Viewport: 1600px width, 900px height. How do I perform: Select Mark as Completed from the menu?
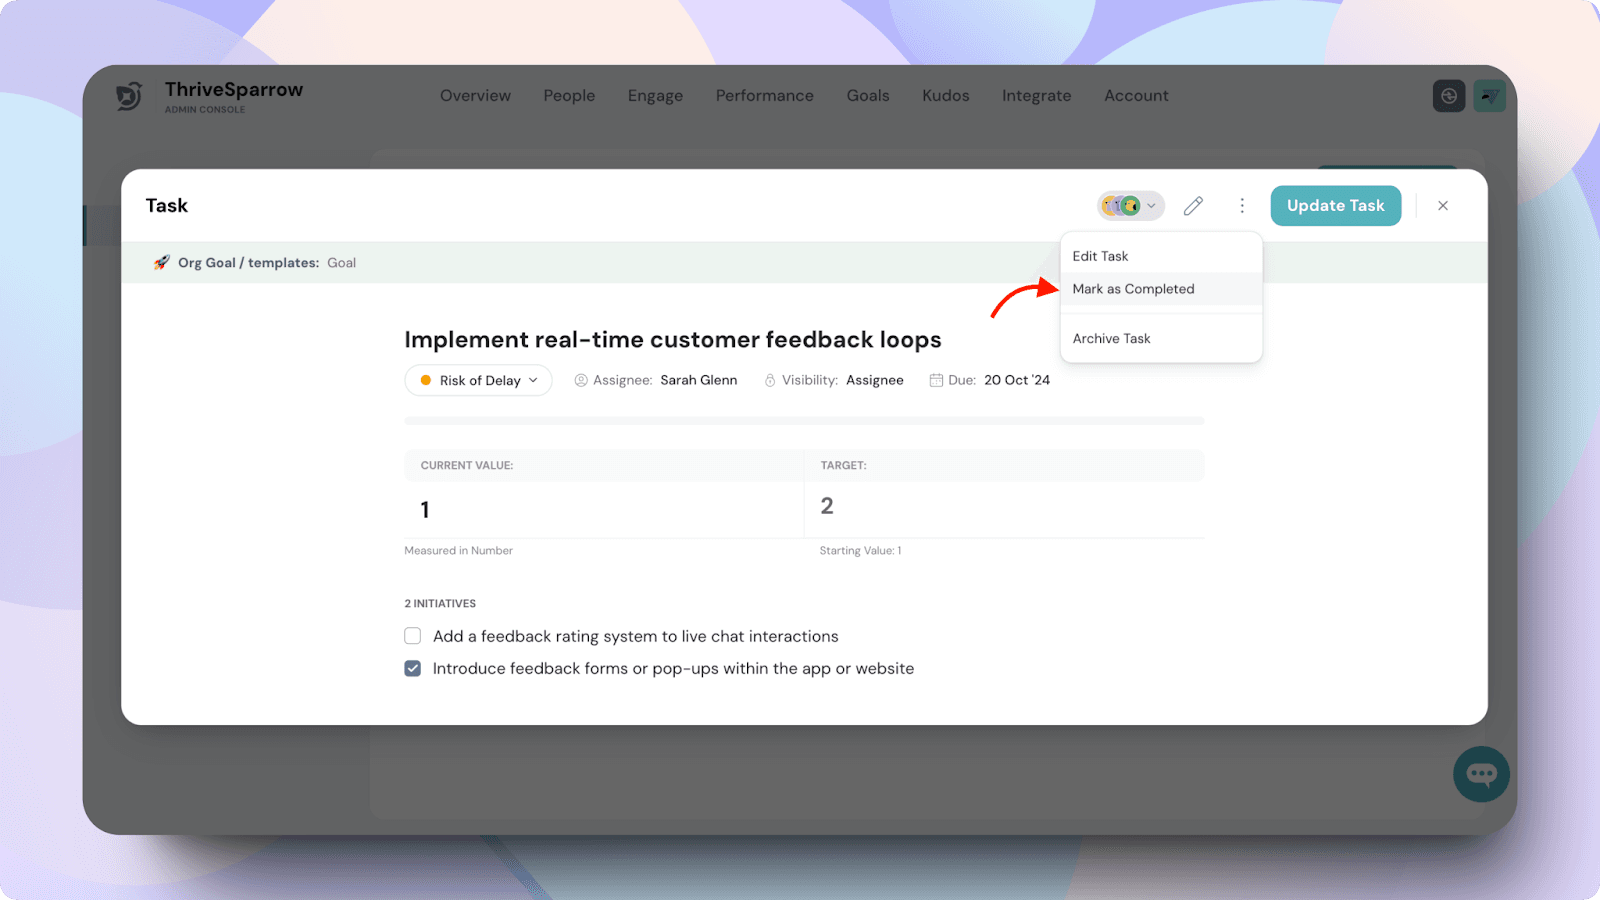pyautogui.click(x=1133, y=289)
